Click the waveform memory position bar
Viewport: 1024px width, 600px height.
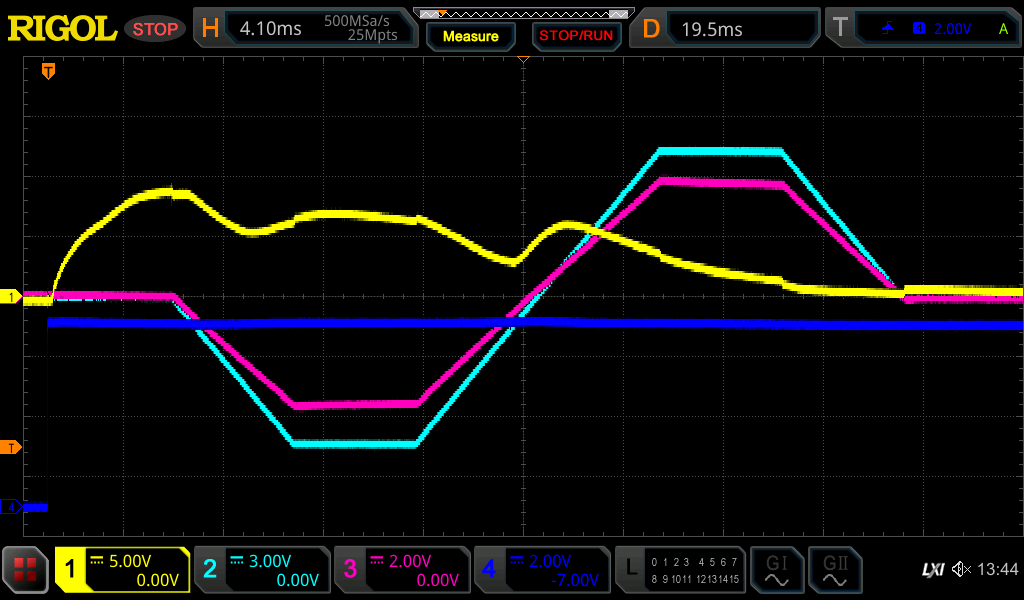(523, 13)
